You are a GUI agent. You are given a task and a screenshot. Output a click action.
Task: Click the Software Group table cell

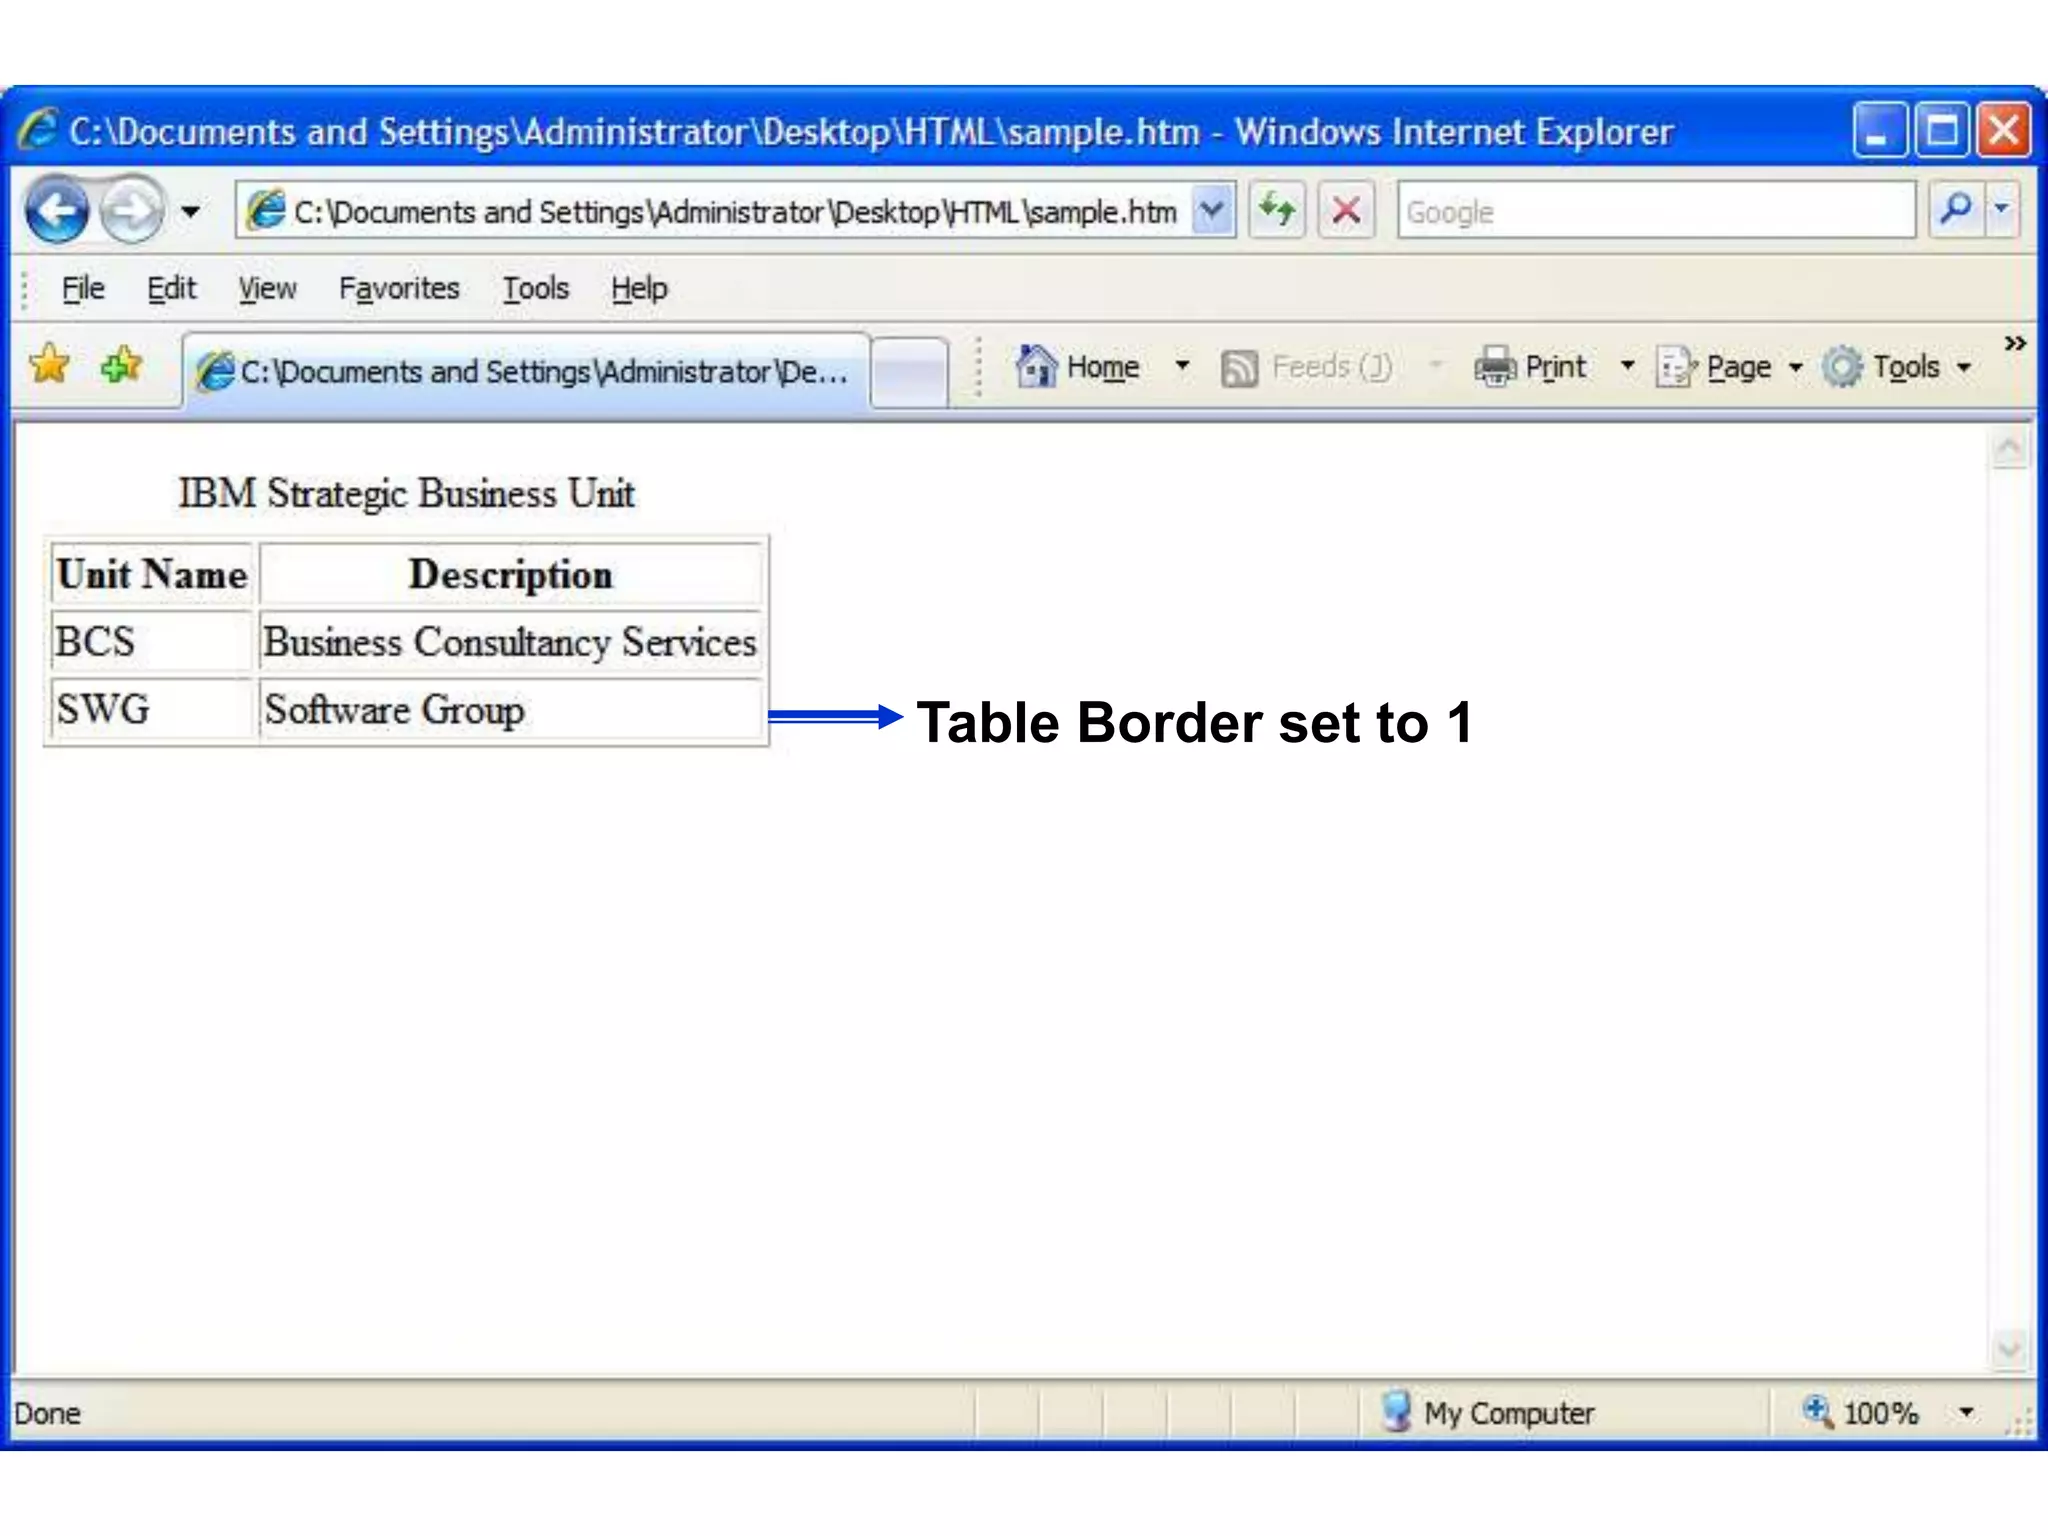click(x=511, y=709)
